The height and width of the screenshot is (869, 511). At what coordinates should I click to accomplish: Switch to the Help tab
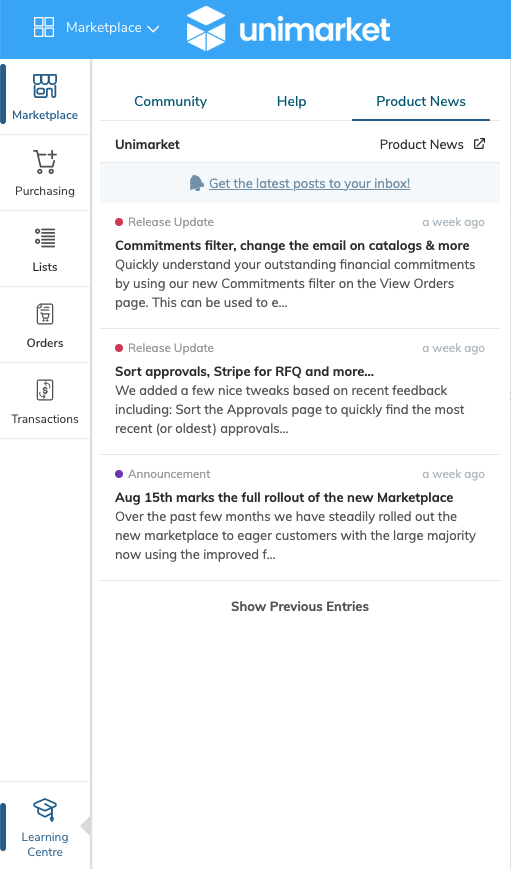point(292,101)
